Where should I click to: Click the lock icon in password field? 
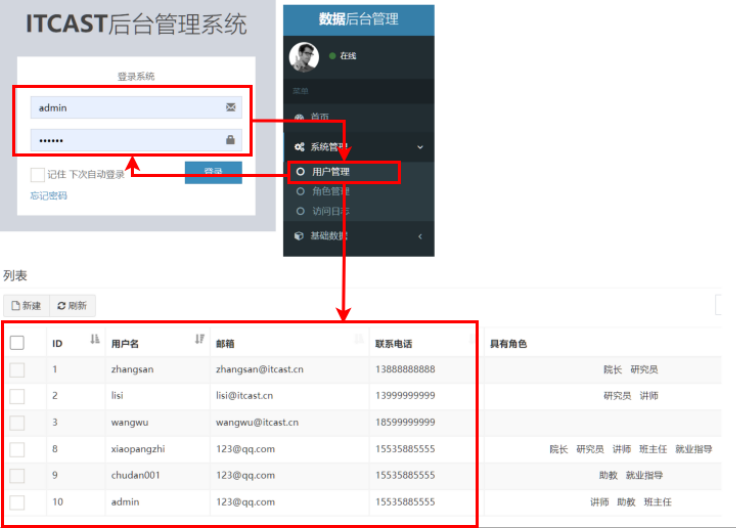231,140
